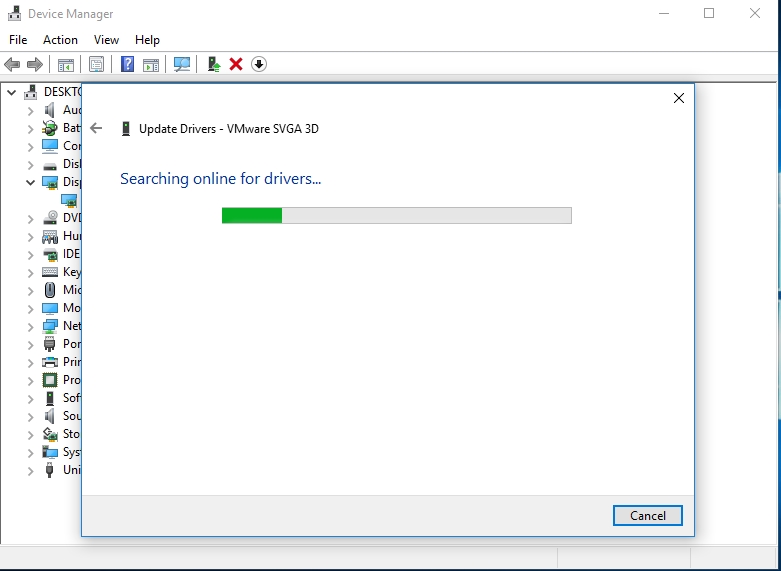This screenshot has height=571, width=781.
Task: Expand the Storage controllers tree node
Action: (x=30, y=434)
